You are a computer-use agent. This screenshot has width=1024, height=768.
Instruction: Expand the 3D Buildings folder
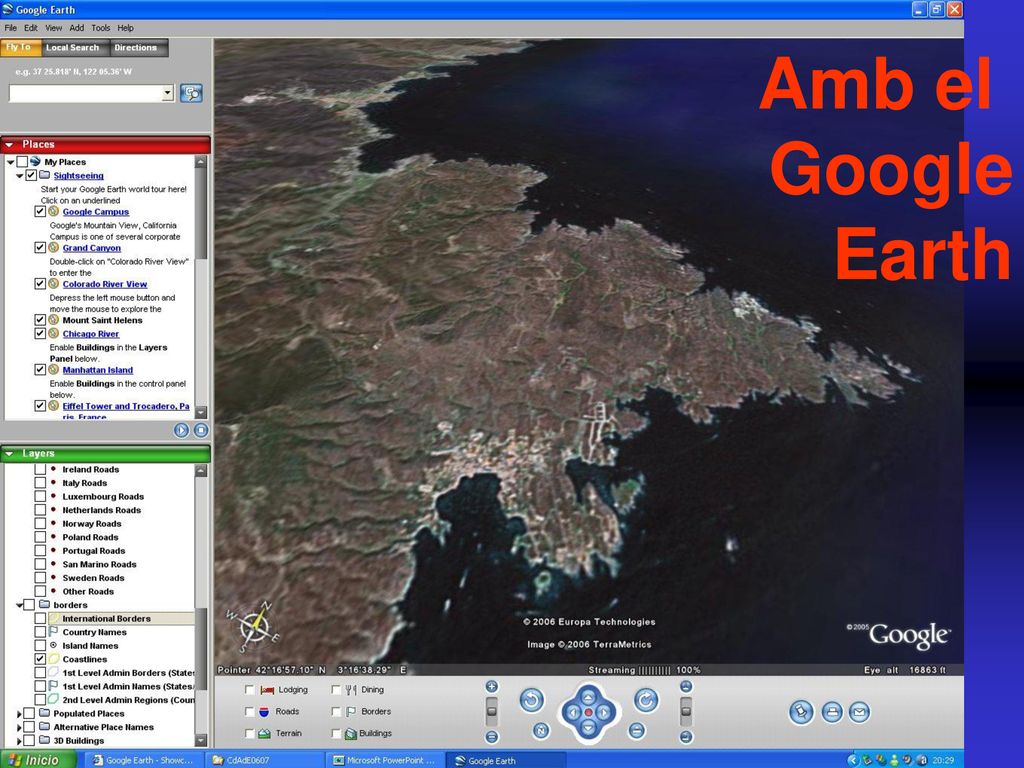[20, 741]
